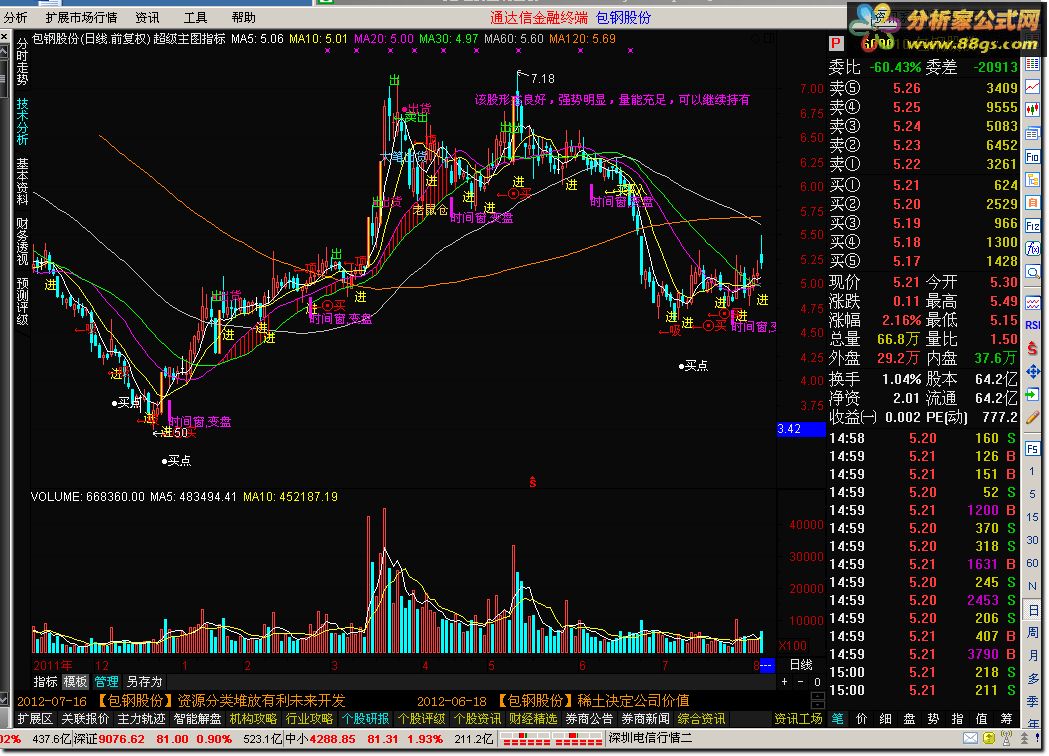Open the sector tree structure icon
The height and width of the screenshot is (756, 1049).
click(1032, 179)
